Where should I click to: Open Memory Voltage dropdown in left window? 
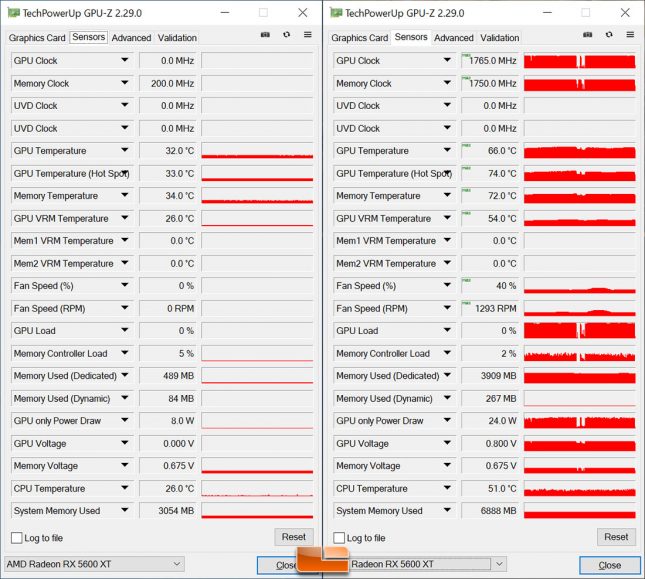tap(125, 466)
